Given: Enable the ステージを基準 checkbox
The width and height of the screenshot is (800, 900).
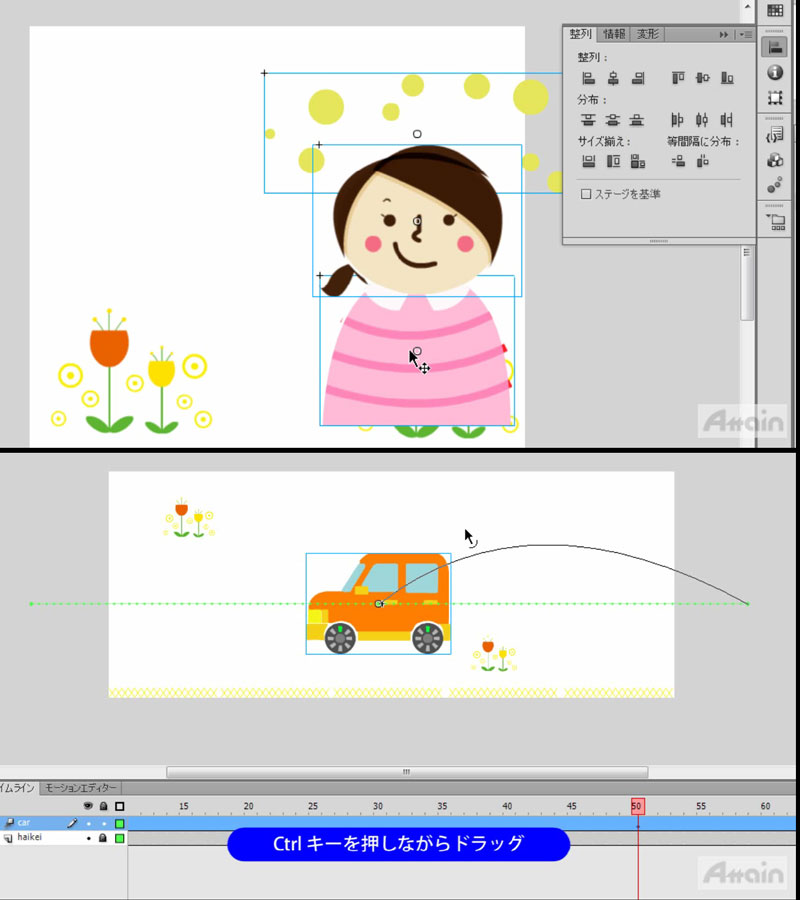Looking at the screenshot, I should (586, 194).
